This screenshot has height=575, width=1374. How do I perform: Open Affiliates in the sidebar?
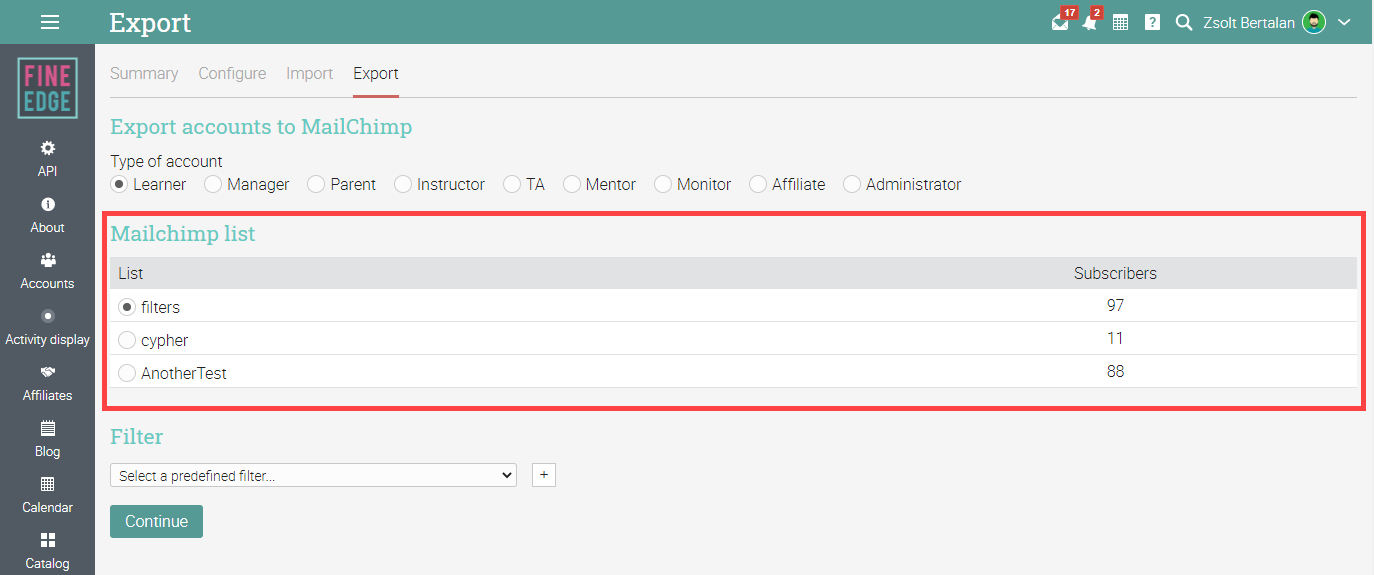pos(47,383)
